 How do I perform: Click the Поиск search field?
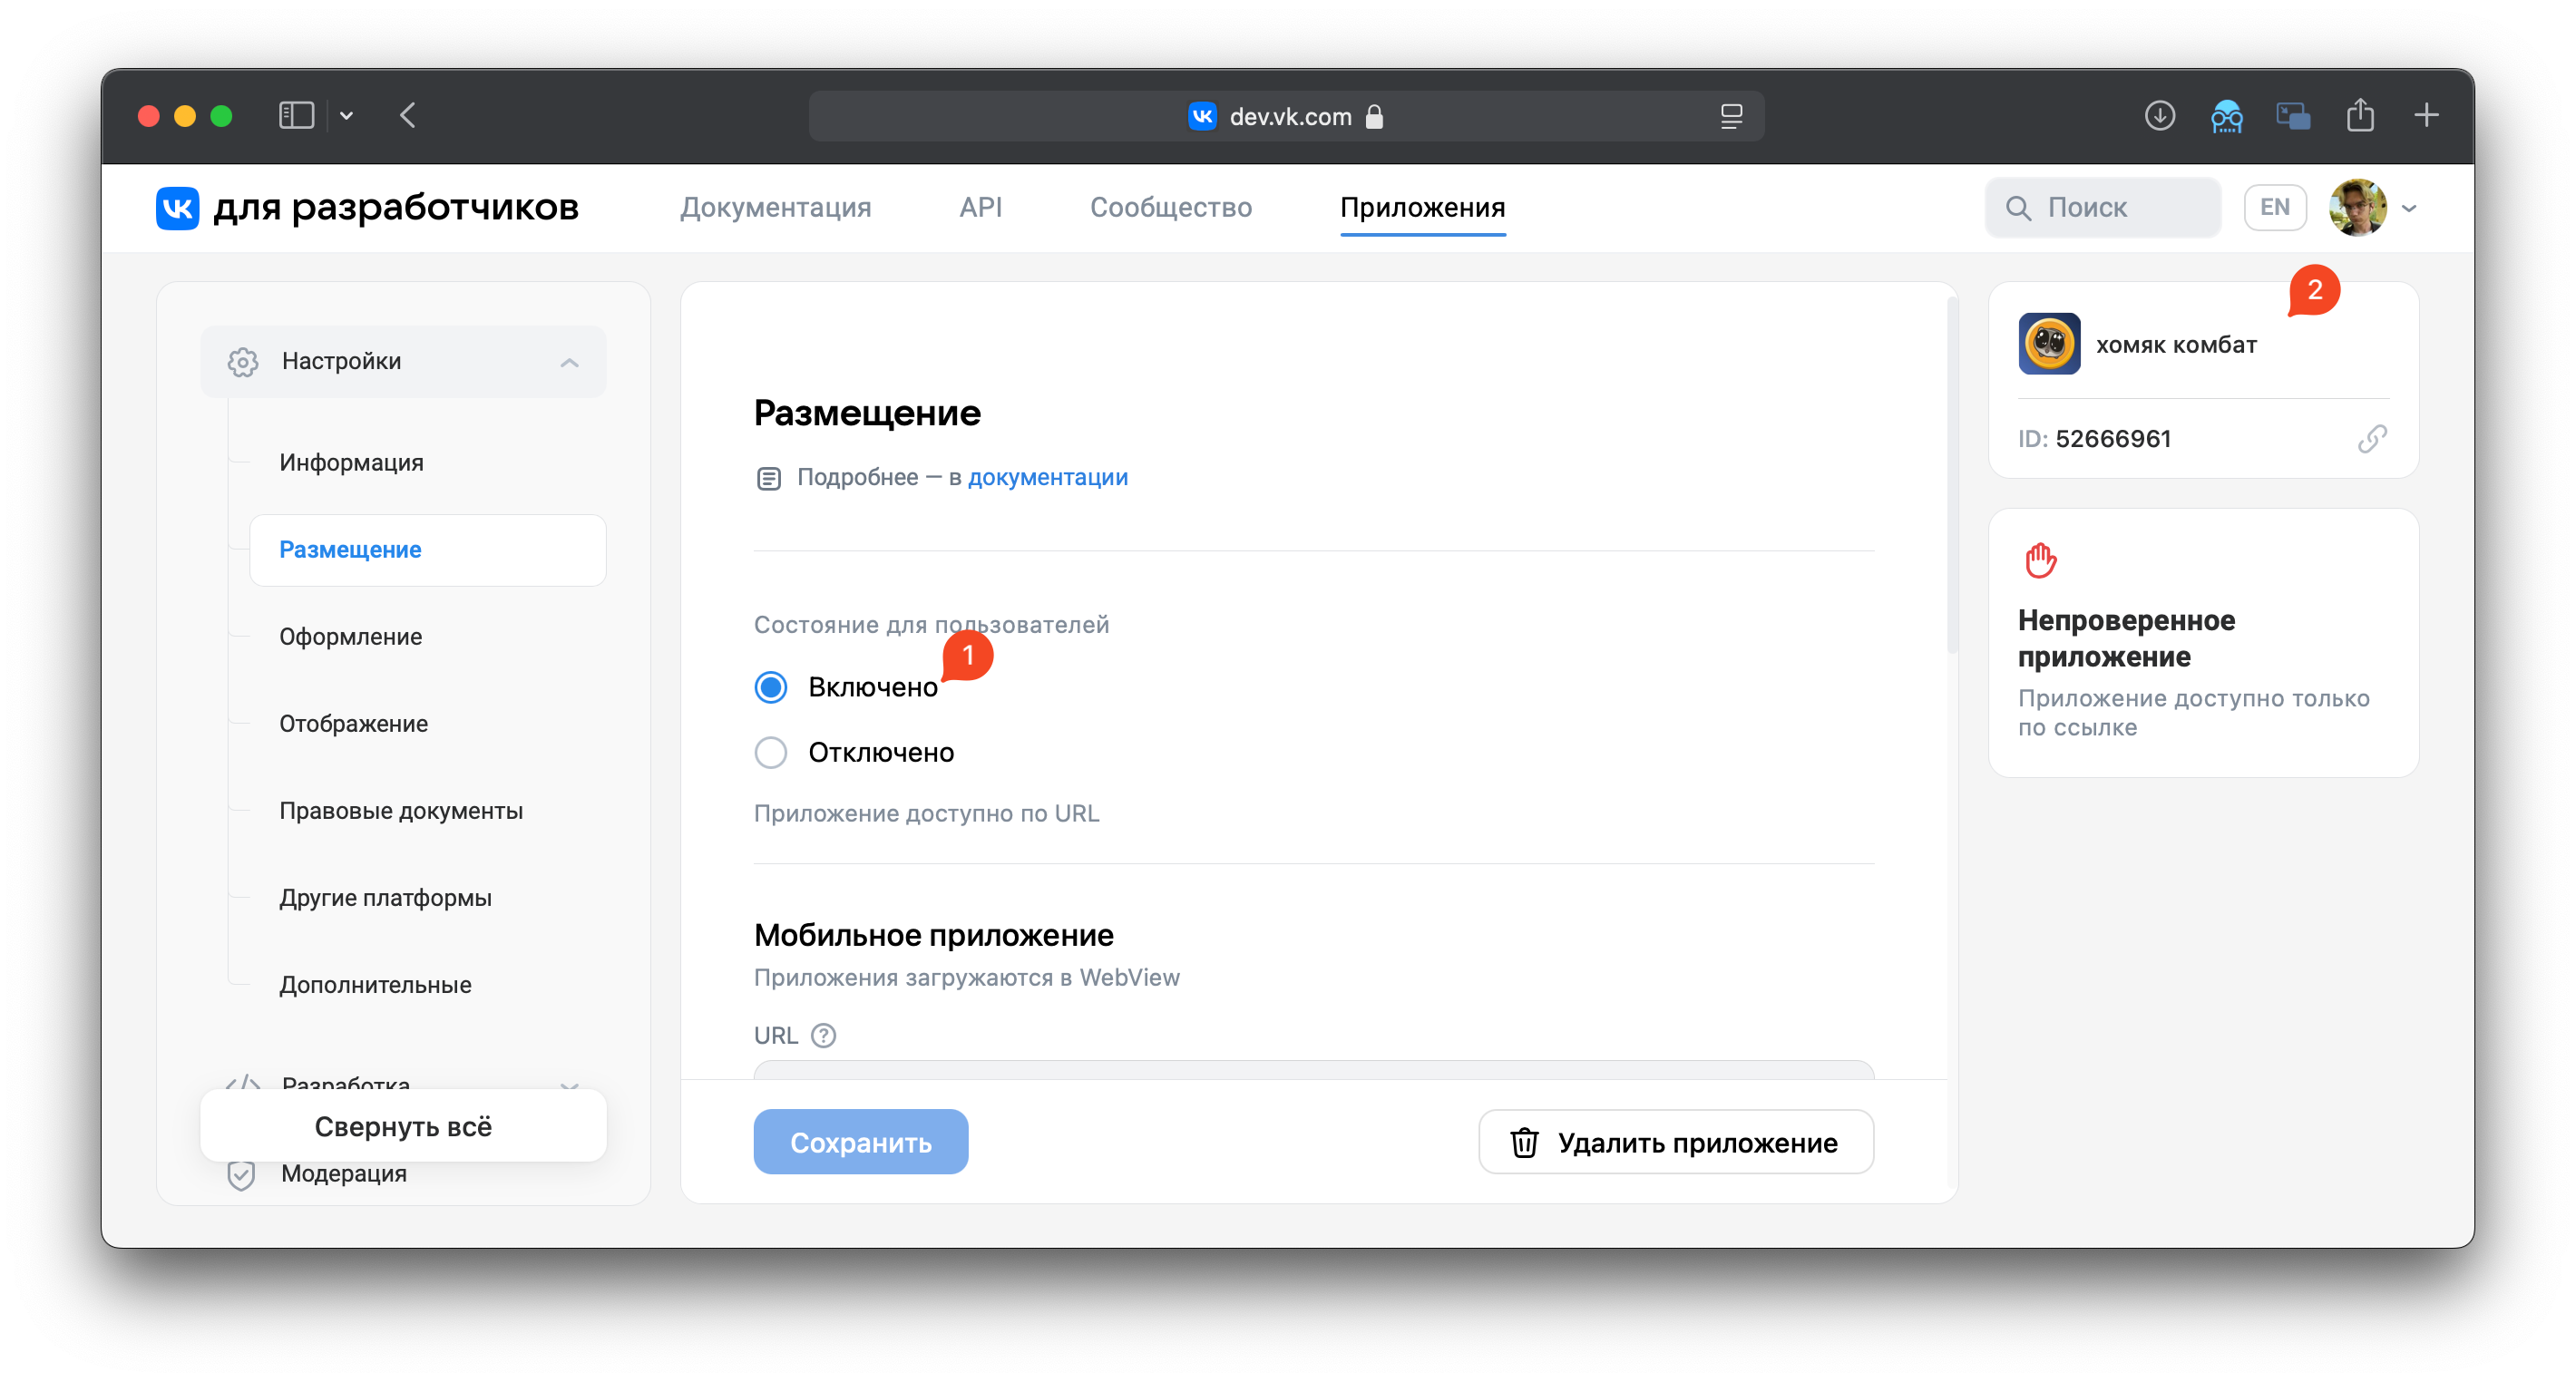point(2103,207)
